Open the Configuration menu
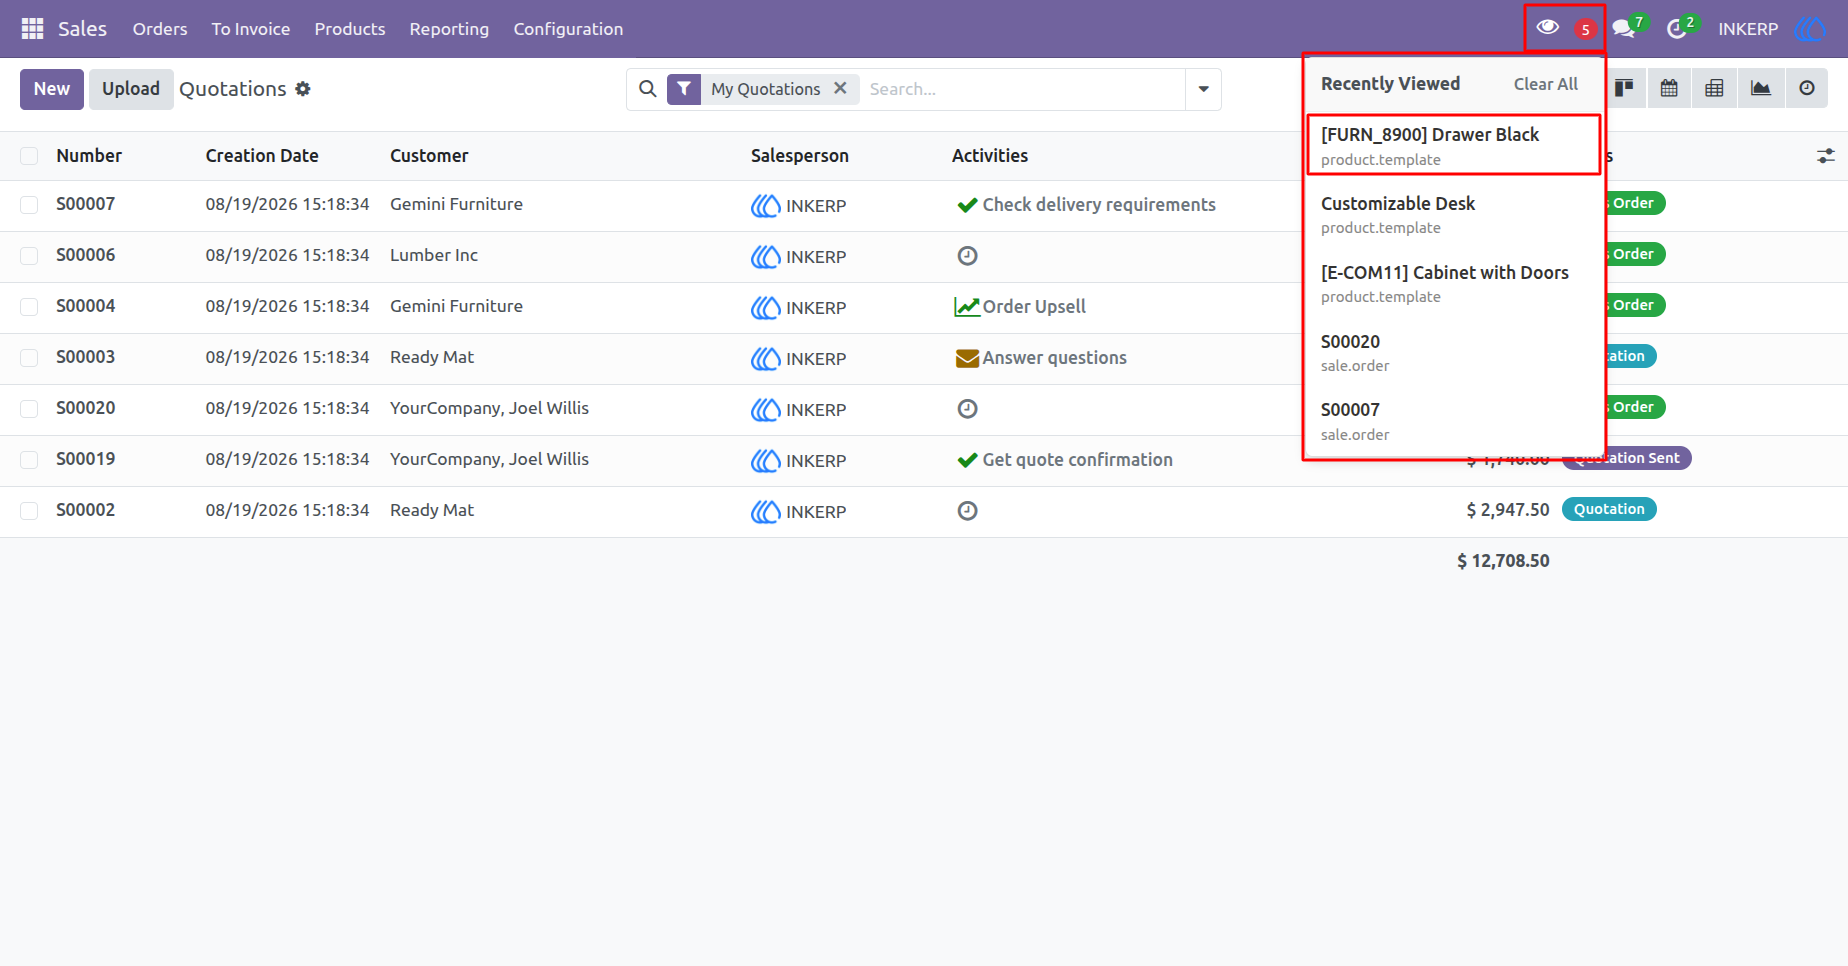Image resolution: width=1848 pixels, height=966 pixels. tap(568, 29)
